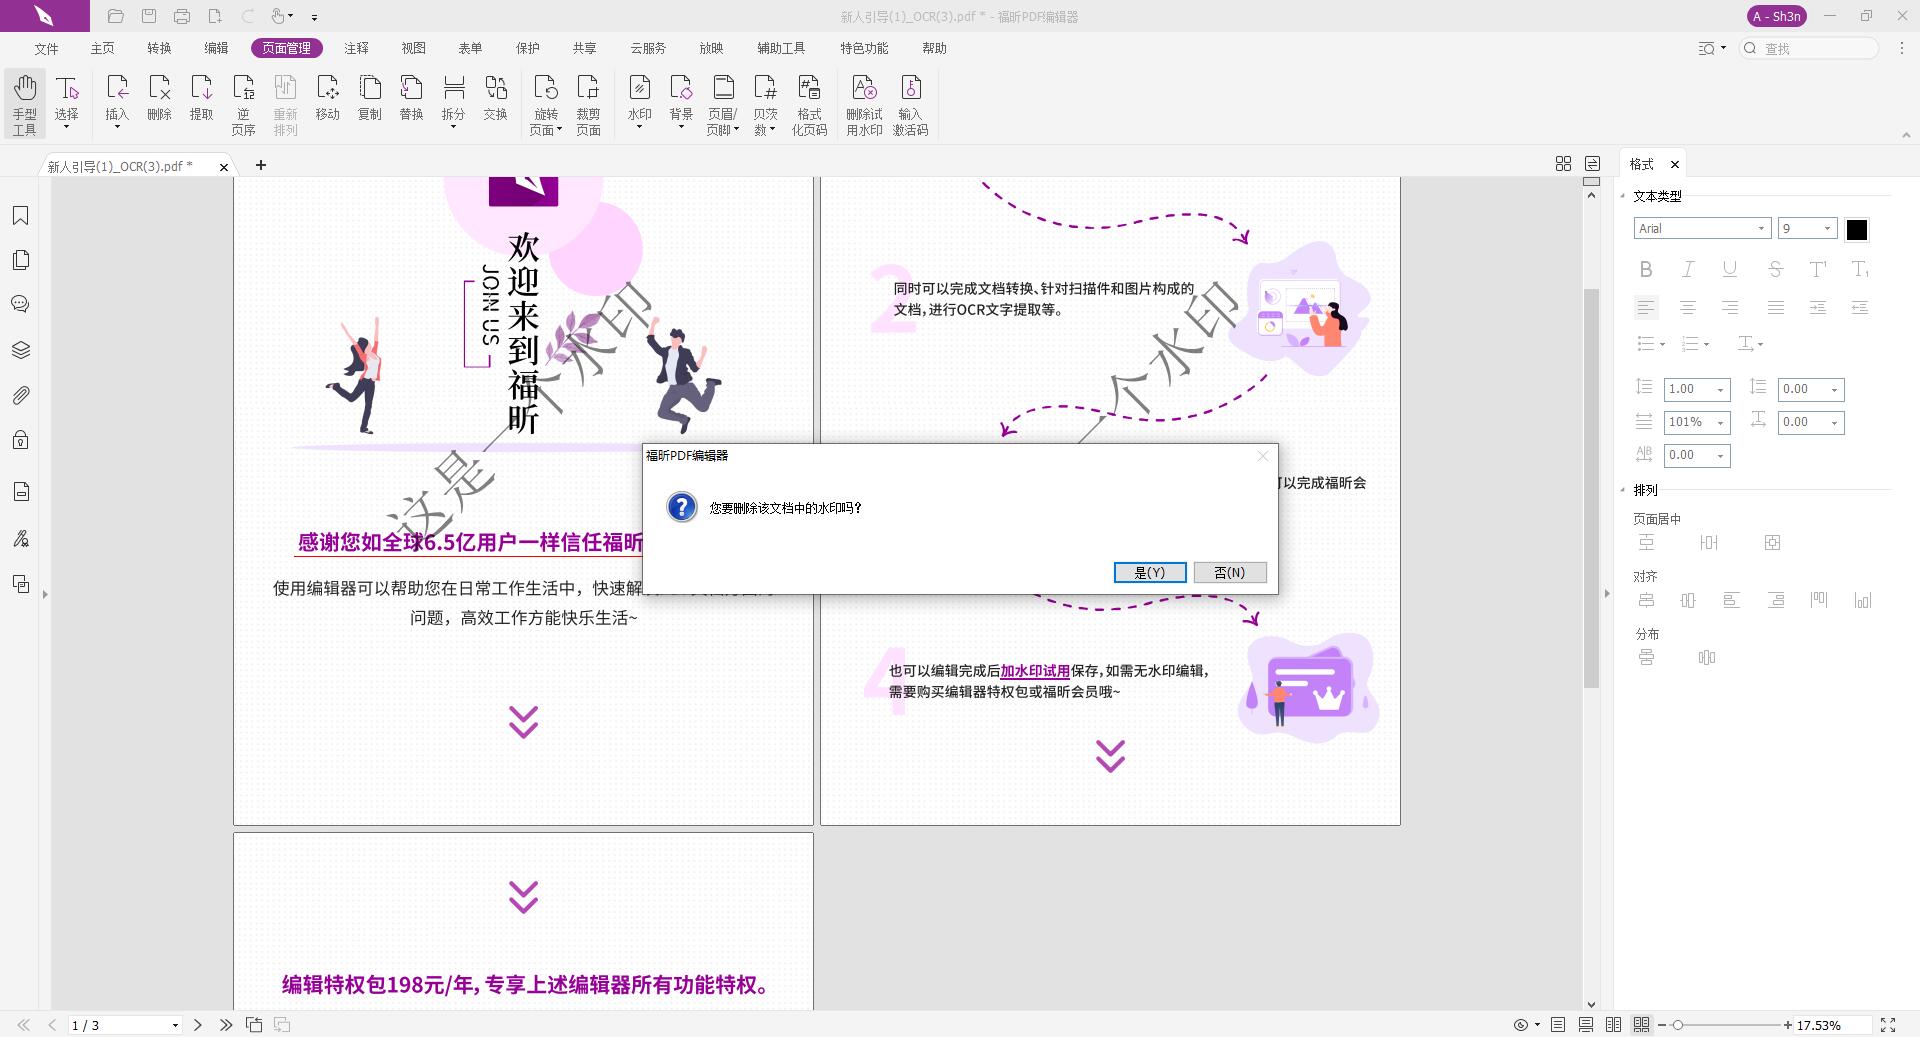Select the Hand tool (手型工具)
Viewport: 1920px width, 1037px height.
[24, 100]
